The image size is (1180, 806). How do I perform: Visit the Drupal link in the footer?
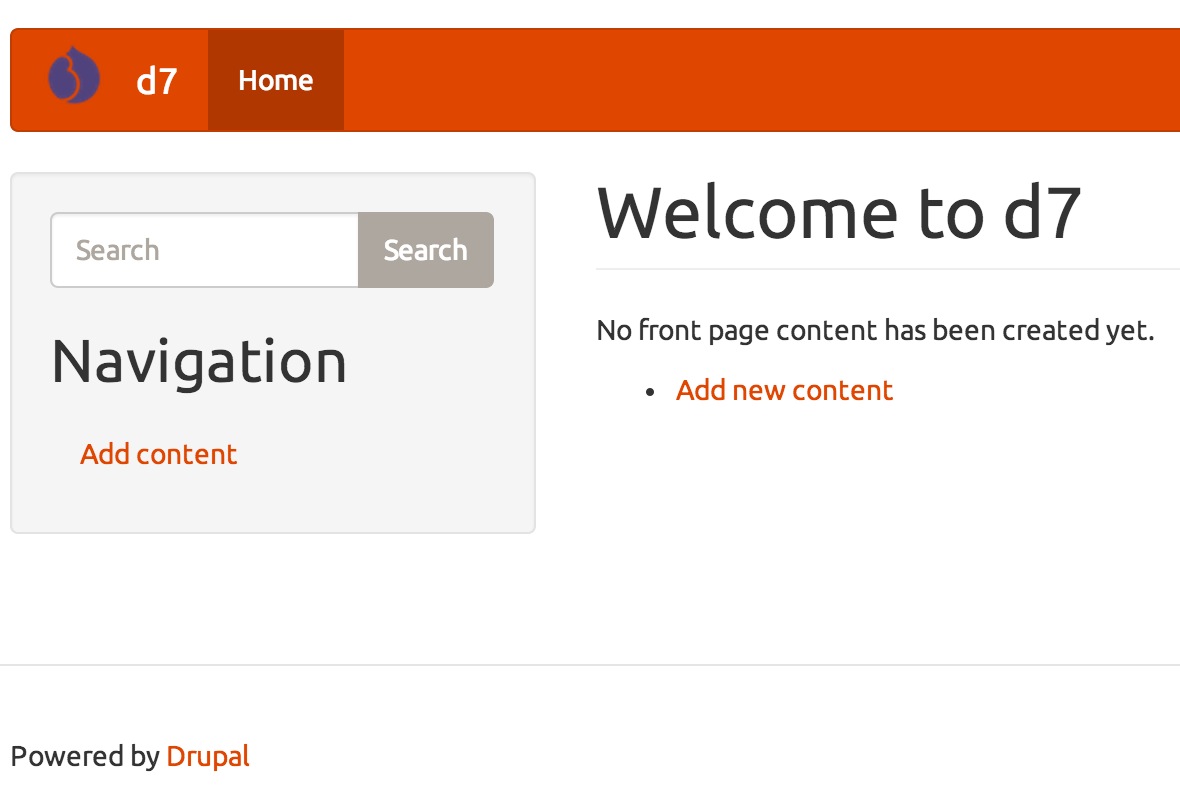[208, 757]
